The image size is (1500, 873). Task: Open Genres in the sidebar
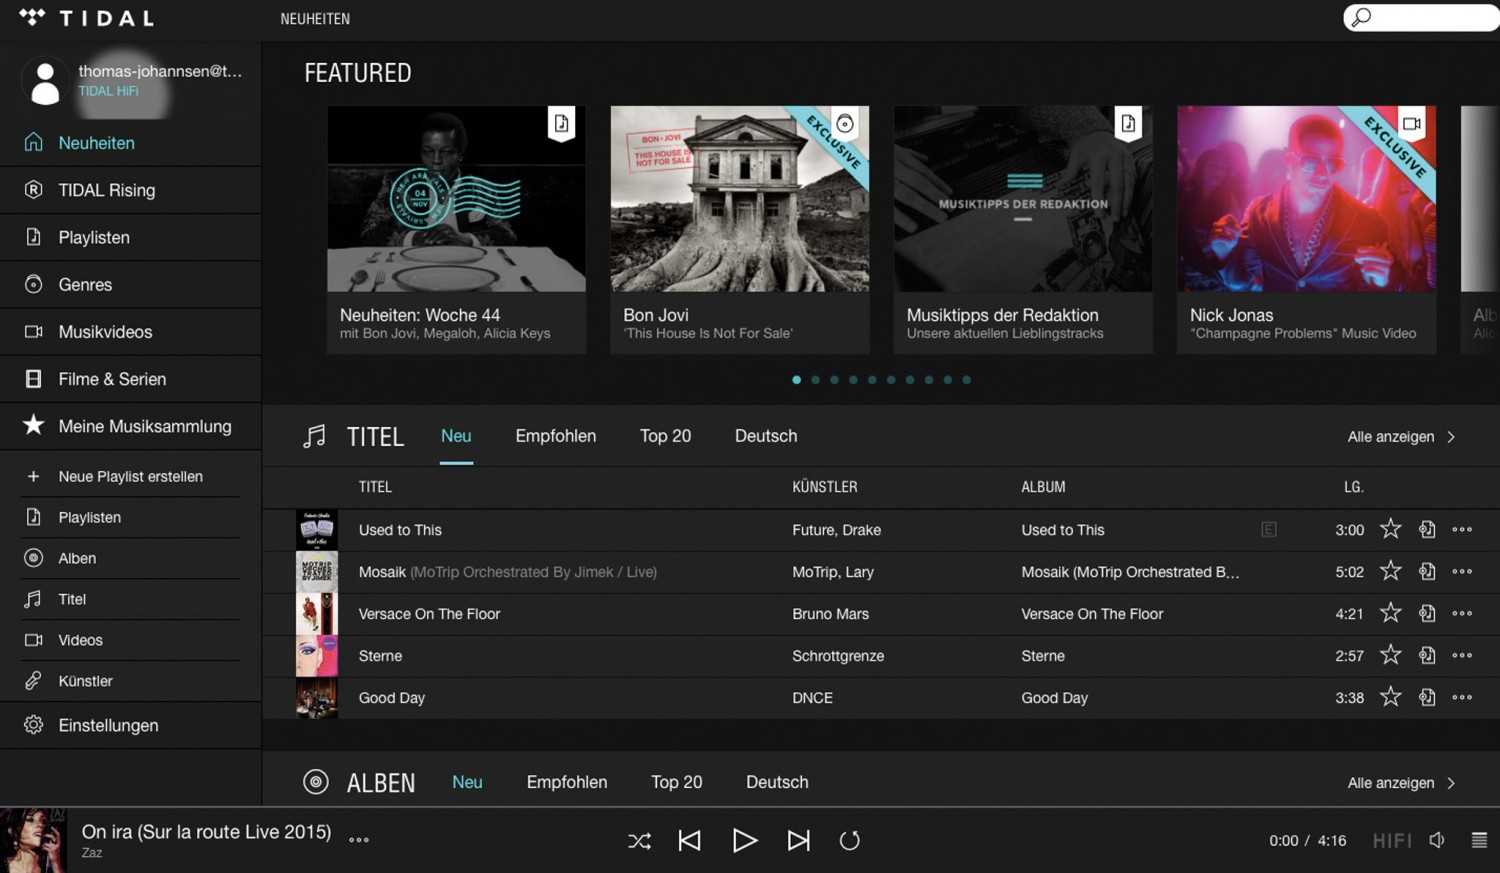point(130,284)
